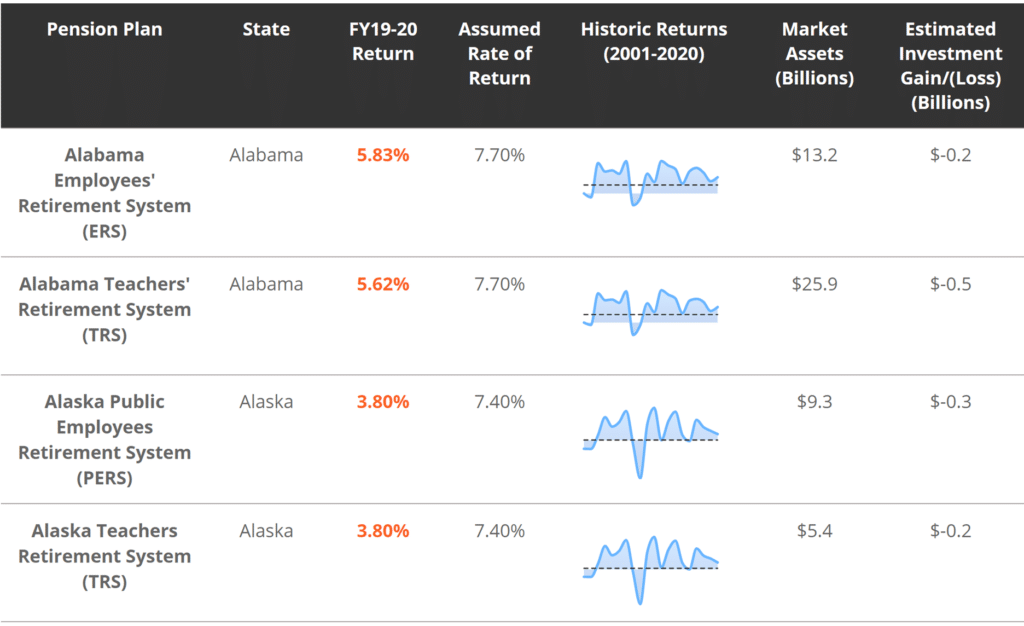Viewport: 1024px width, 626px height.
Task: View Alabama TRS historic returns sparkline chart
Action: [651, 310]
